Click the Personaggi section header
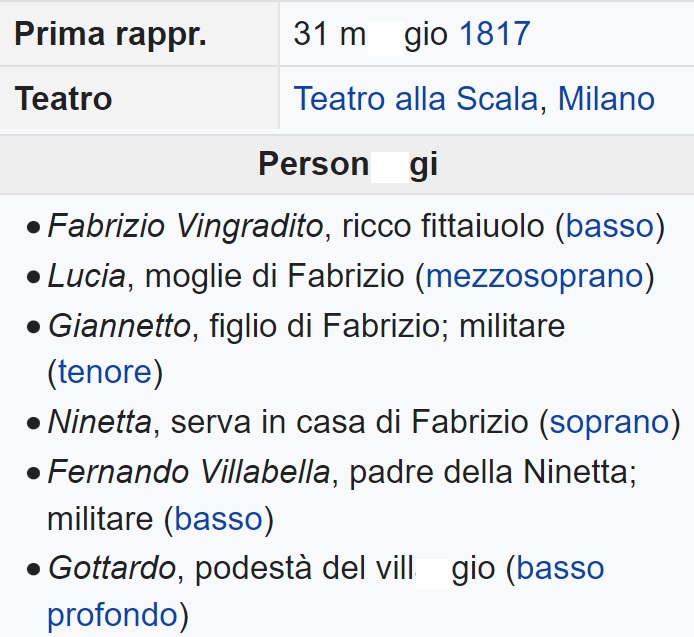Viewport: 694px width, 637px height. coord(347,164)
